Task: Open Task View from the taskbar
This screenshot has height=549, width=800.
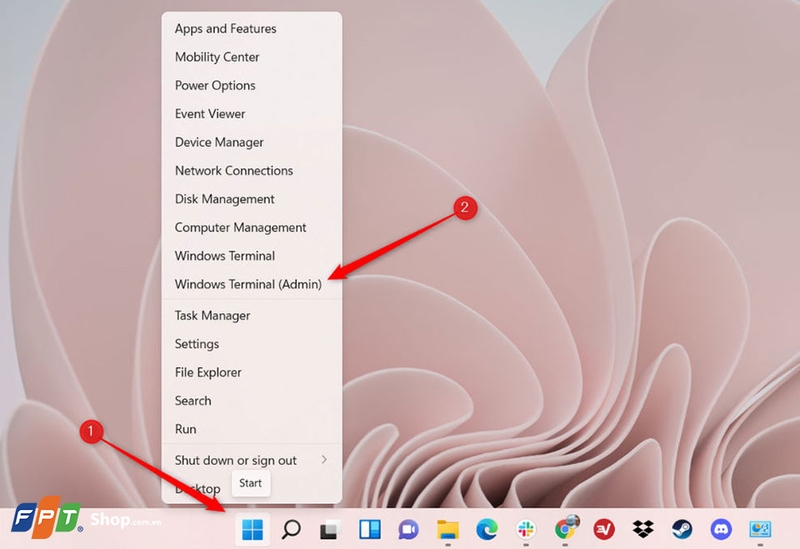Action: point(330,530)
